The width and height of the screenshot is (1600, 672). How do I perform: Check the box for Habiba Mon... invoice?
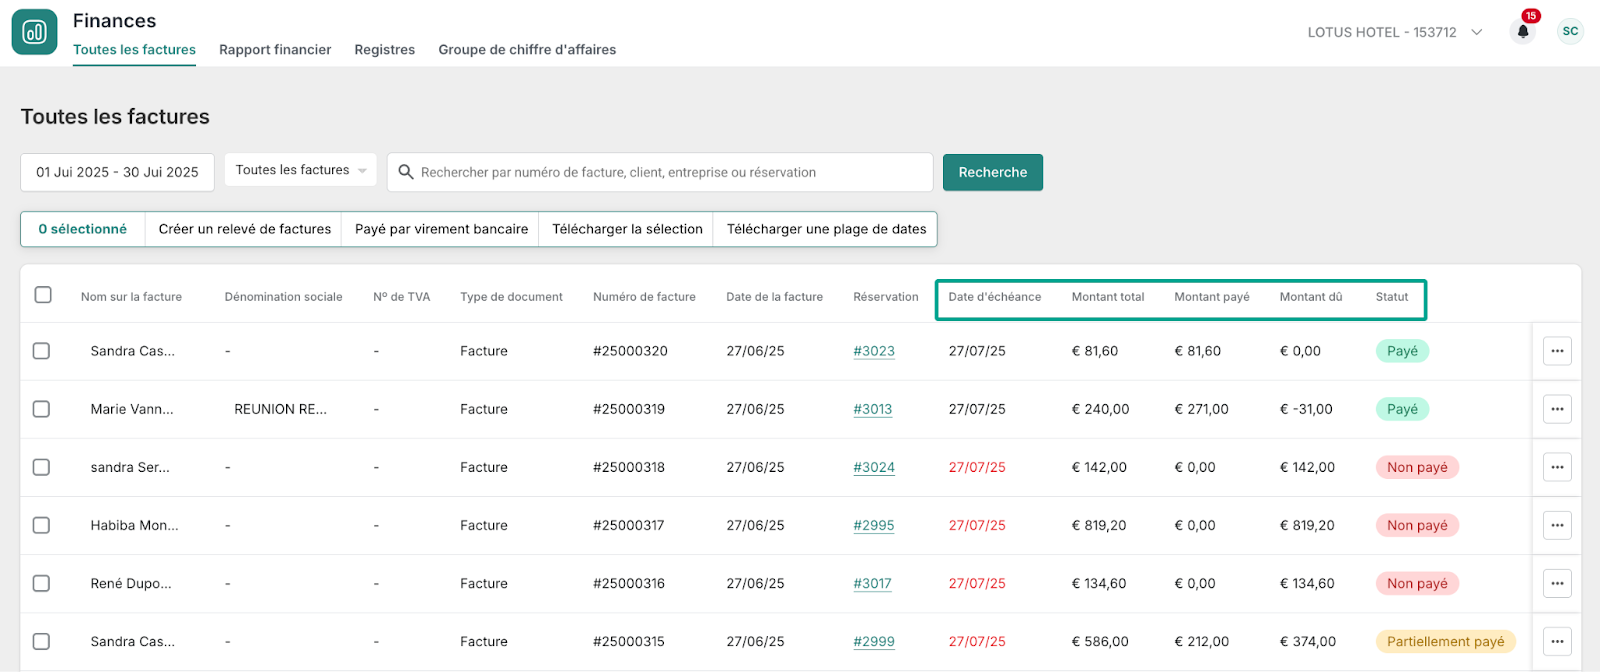[41, 525]
